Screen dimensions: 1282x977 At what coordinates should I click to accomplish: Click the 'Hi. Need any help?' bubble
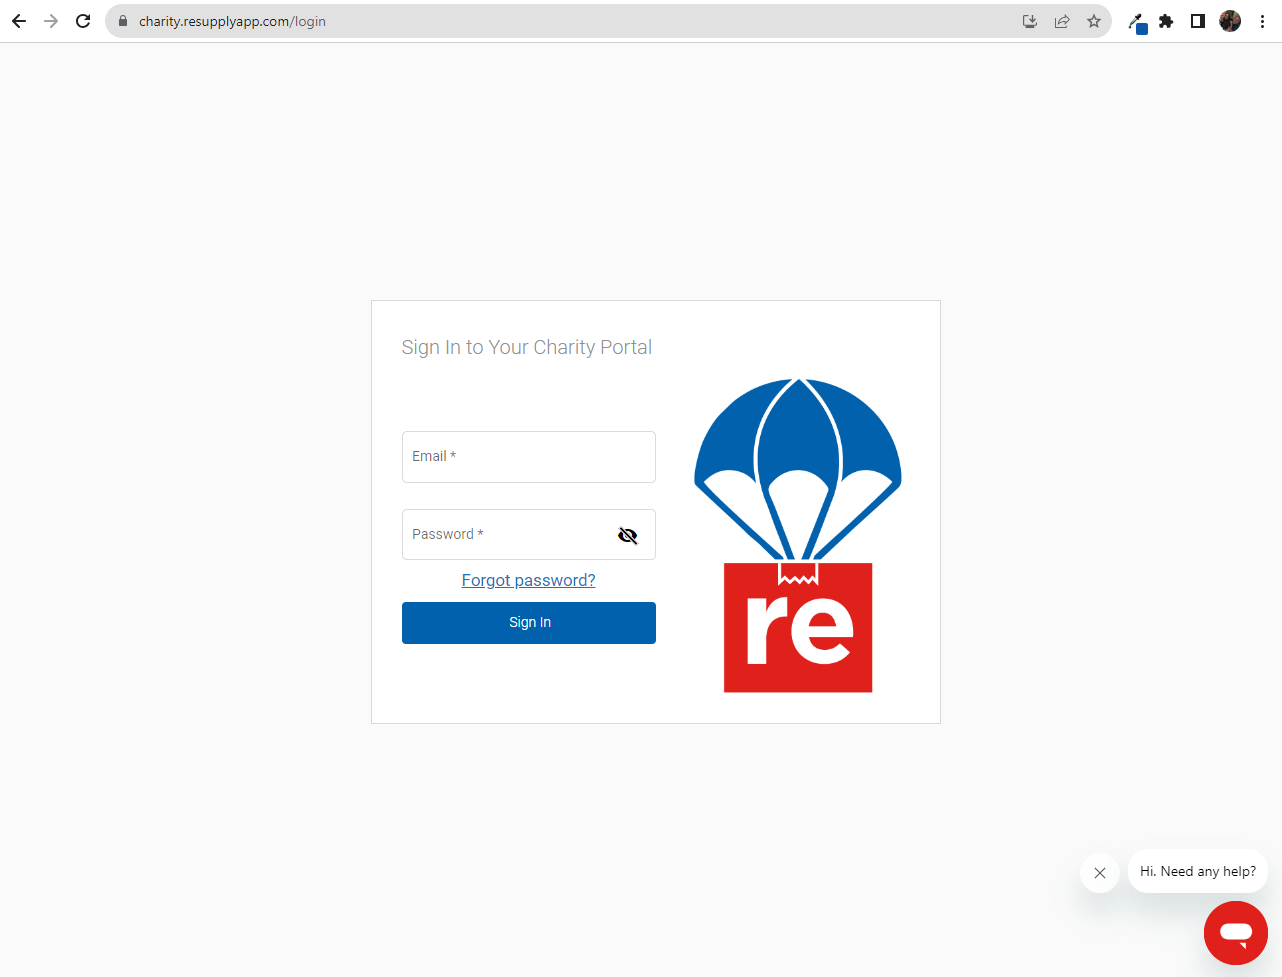tap(1198, 871)
